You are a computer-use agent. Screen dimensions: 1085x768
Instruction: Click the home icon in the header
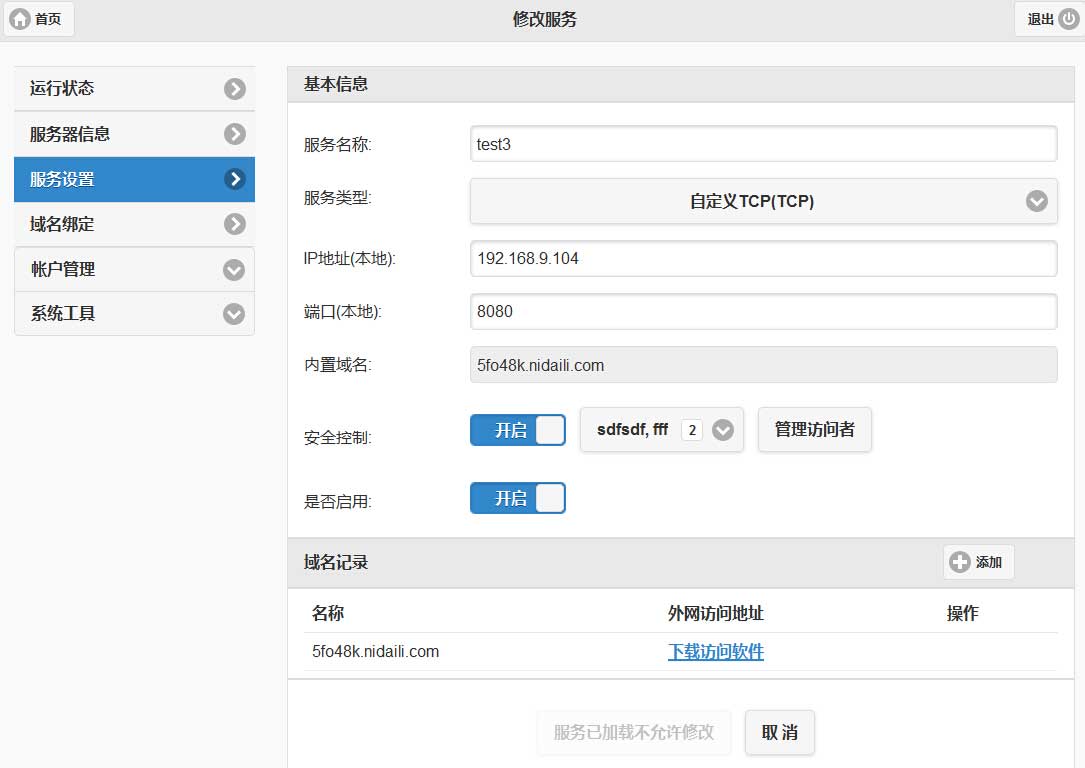click(x=20, y=19)
